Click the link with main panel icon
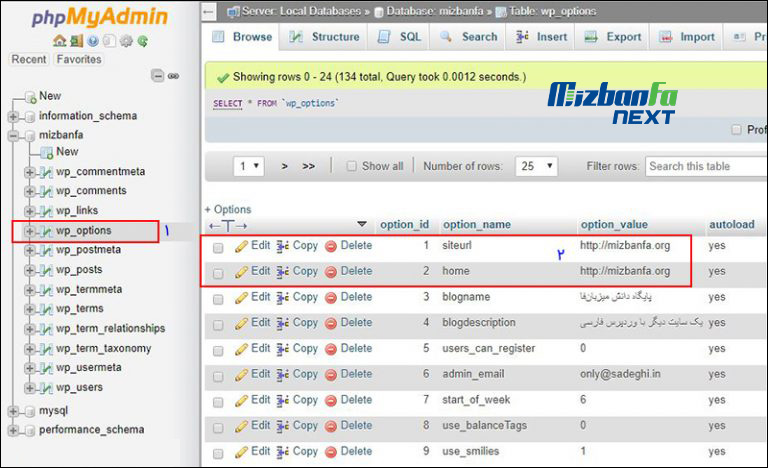 [x=173, y=76]
